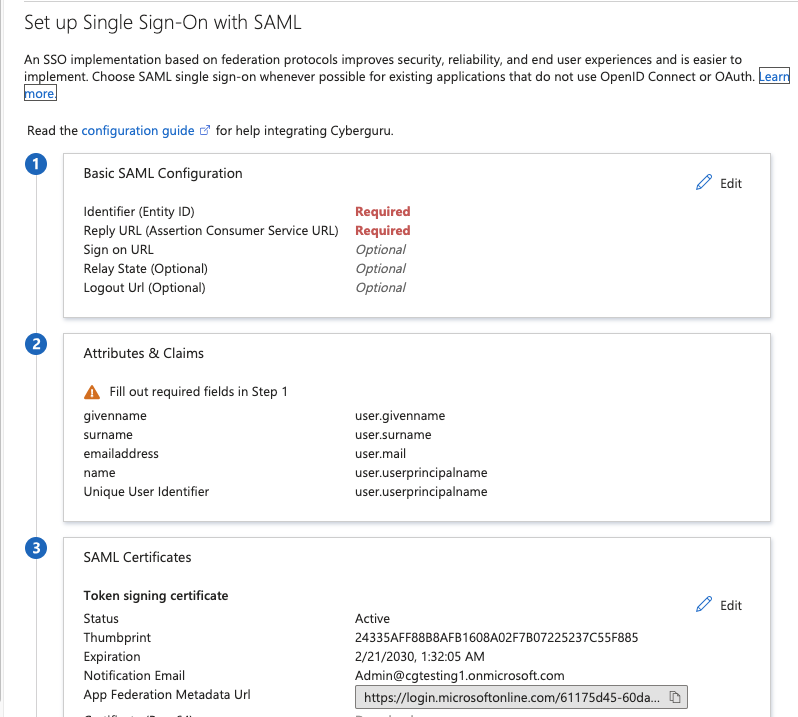Click Optional value for Relay State
The image size is (798, 717).
click(x=381, y=268)
